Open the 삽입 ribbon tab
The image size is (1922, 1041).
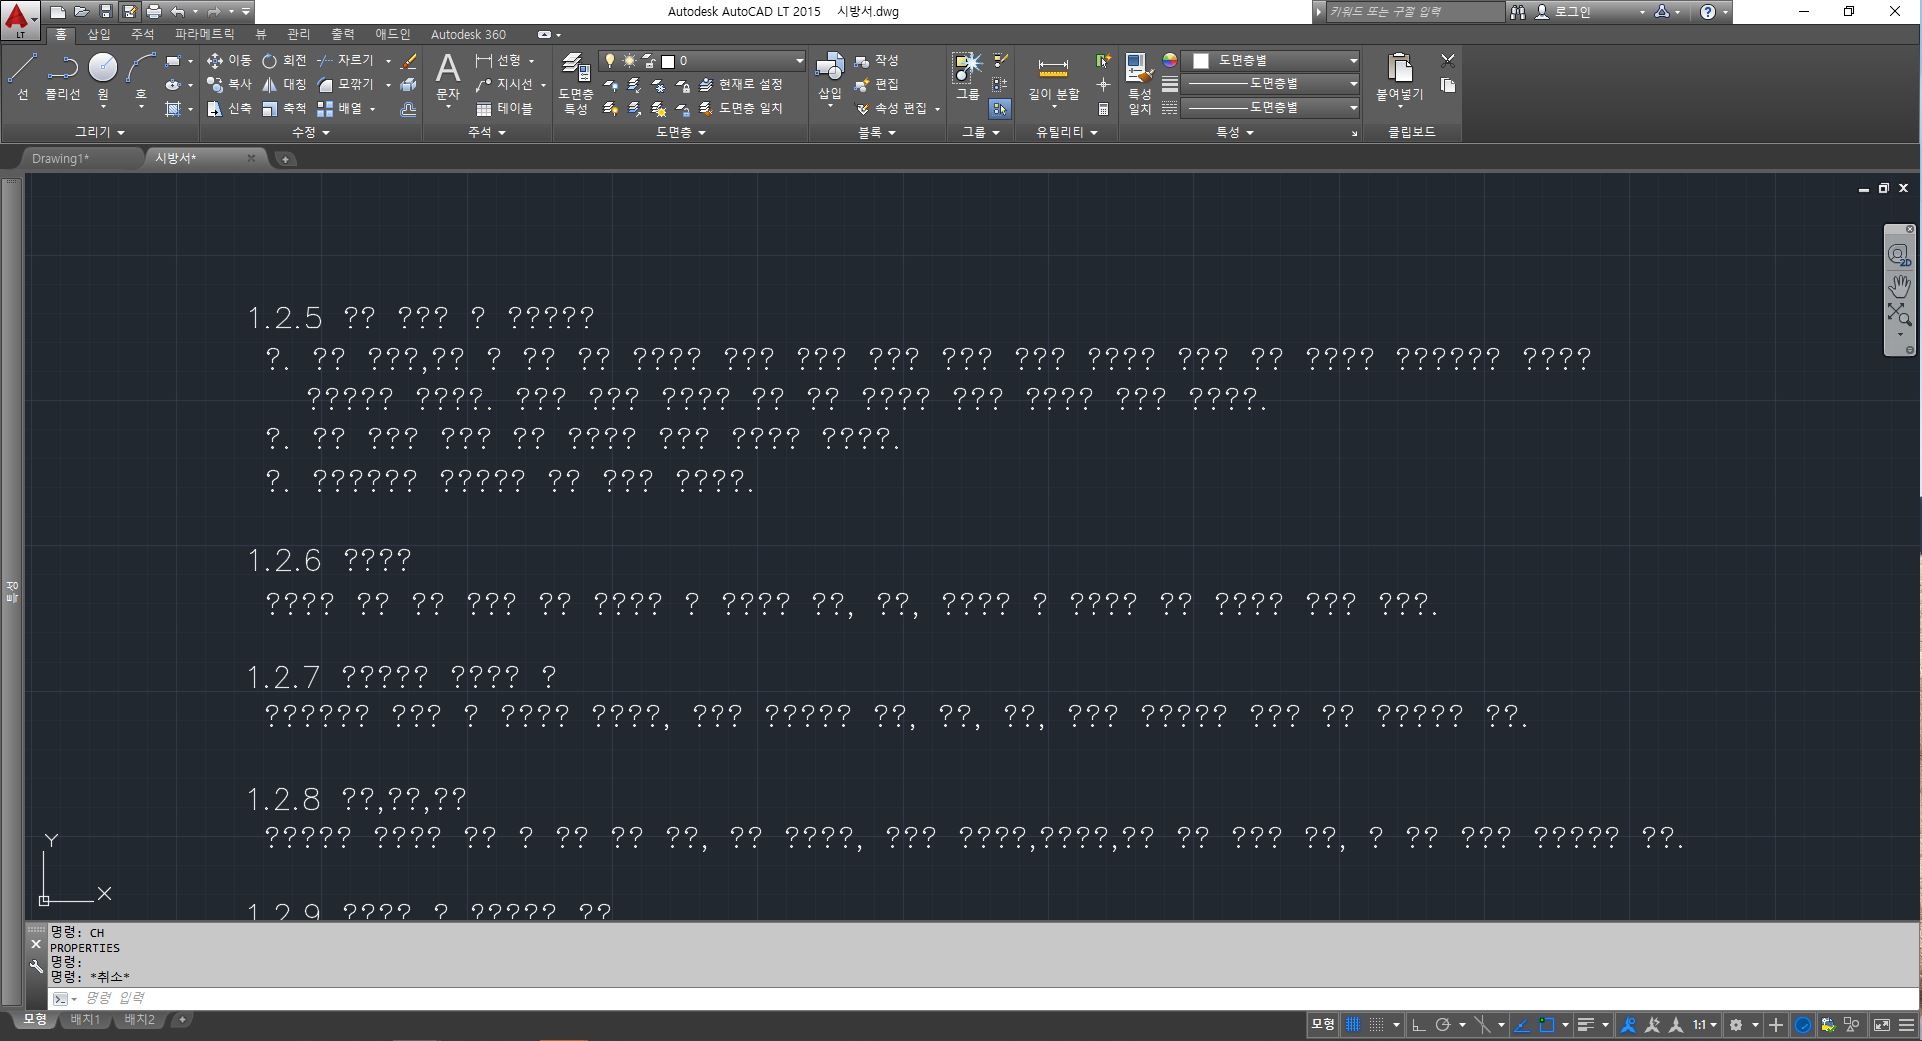[99, 34]
